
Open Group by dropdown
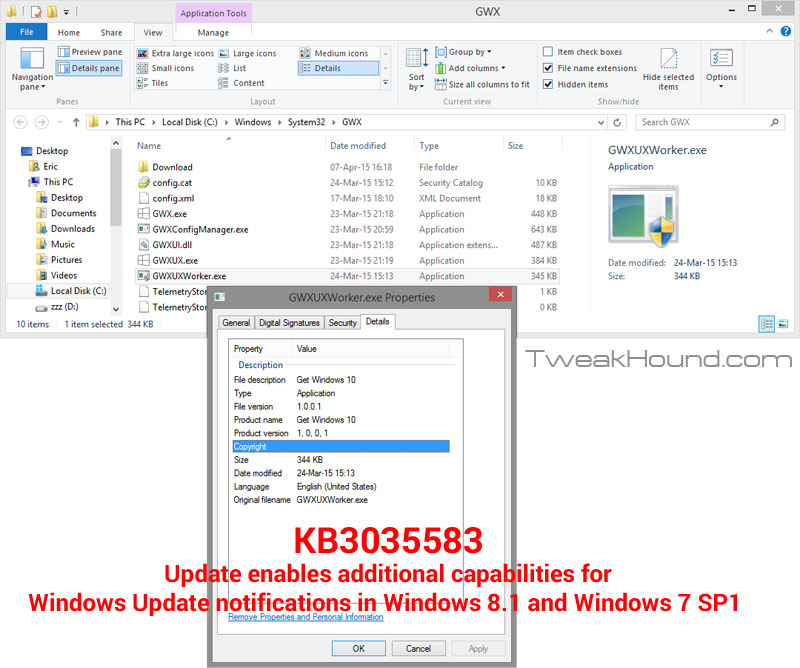click(x=463, y=52)
